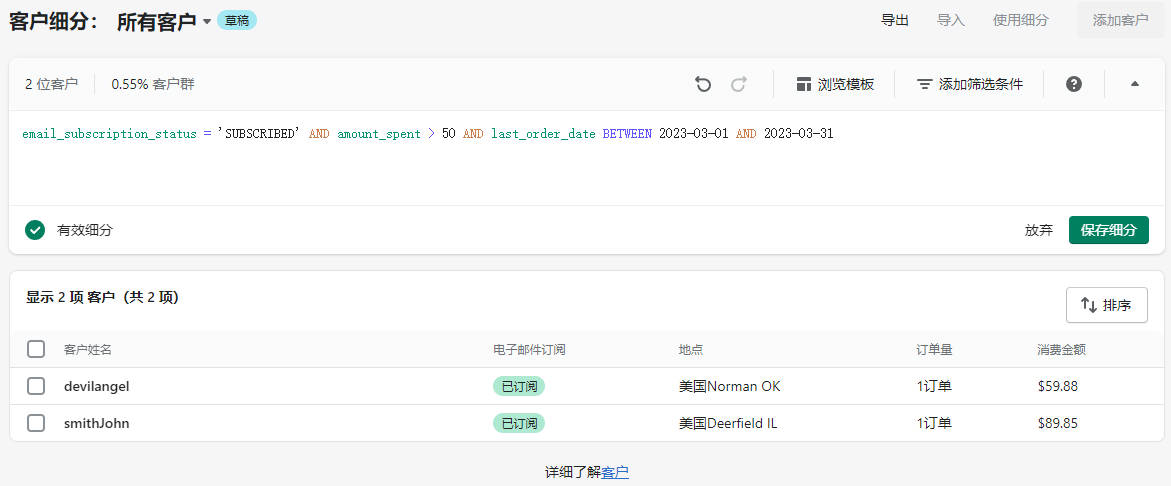1171x486 pixels.
Task: Click the BETWEEN keyword in the query
Action: (x=627, y=134)
